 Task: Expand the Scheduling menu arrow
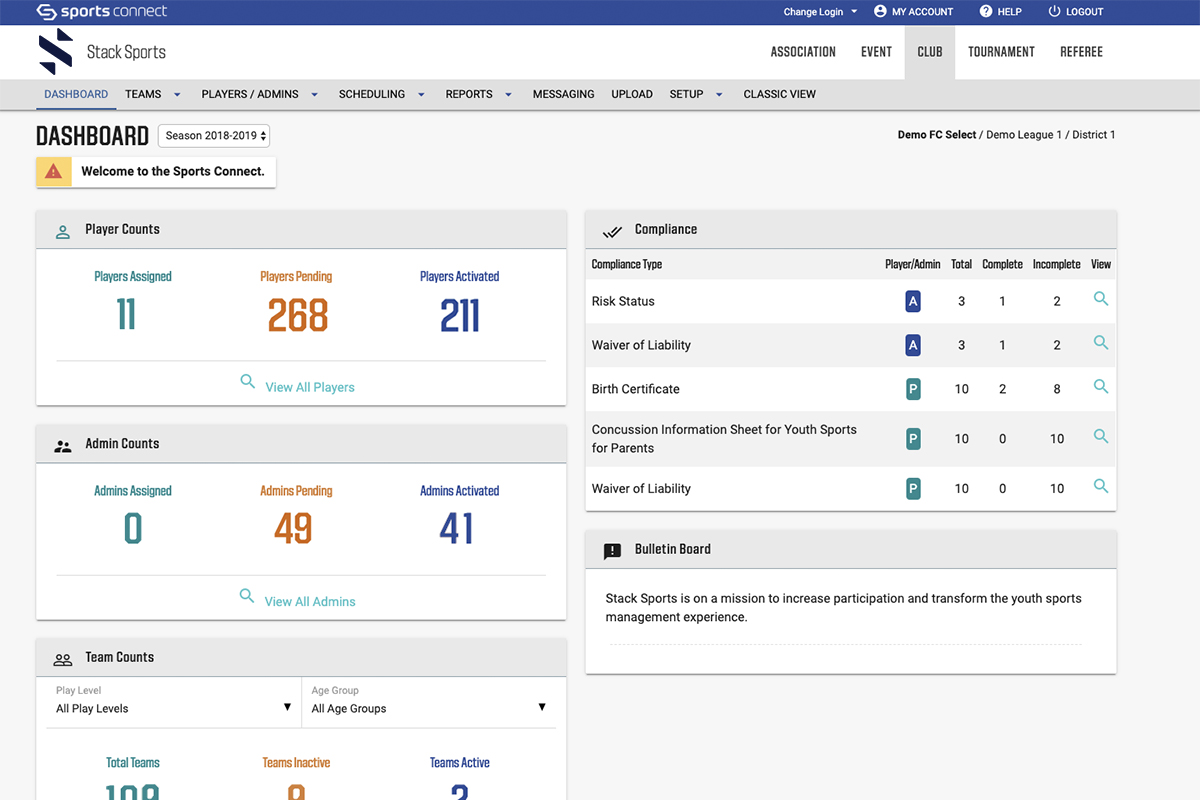(x=421, y=95)
